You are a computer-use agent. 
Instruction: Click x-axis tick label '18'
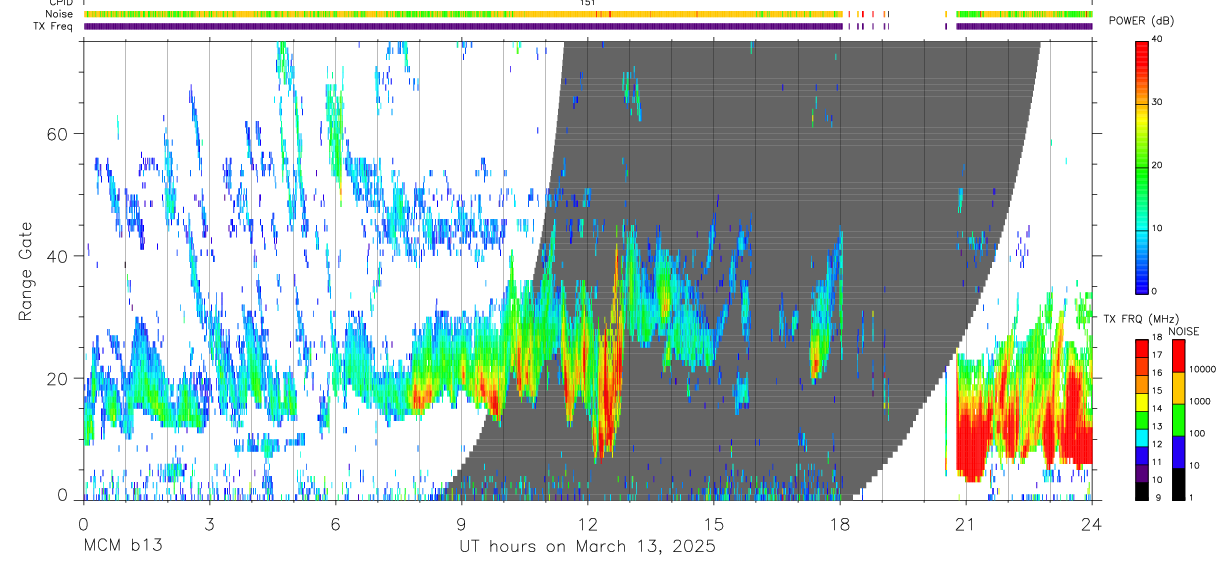(839, 523)
